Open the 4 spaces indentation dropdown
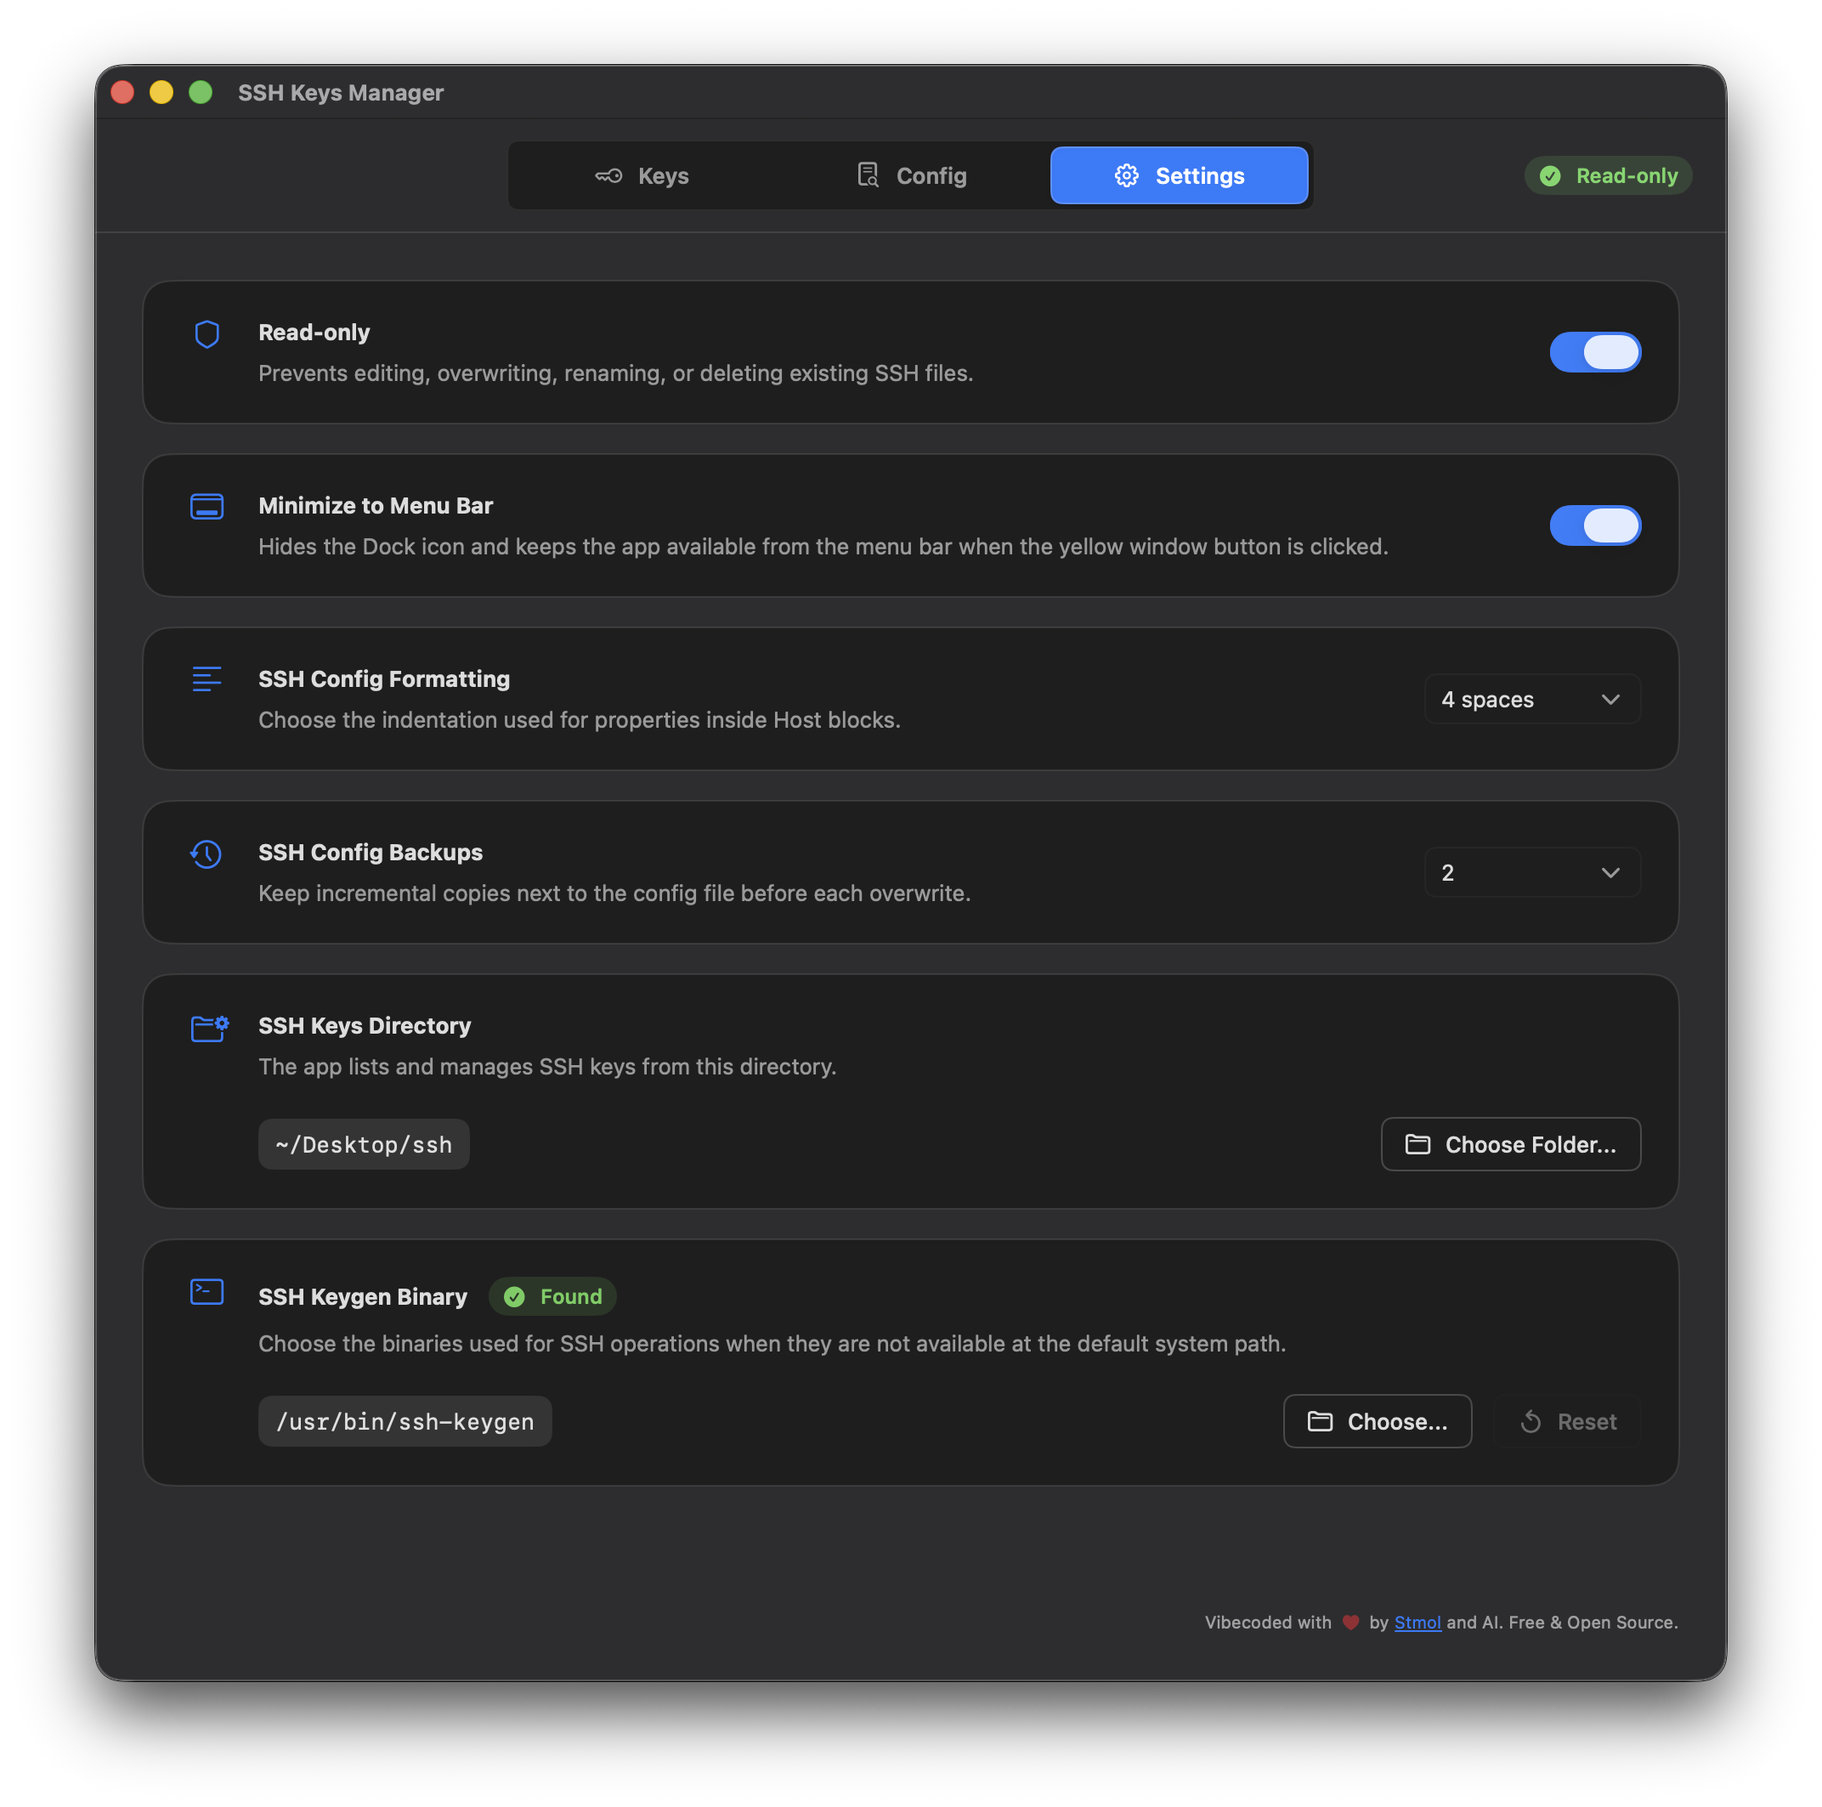The width and height of the screenshot is (1822, 1807). pos(1532,699)
